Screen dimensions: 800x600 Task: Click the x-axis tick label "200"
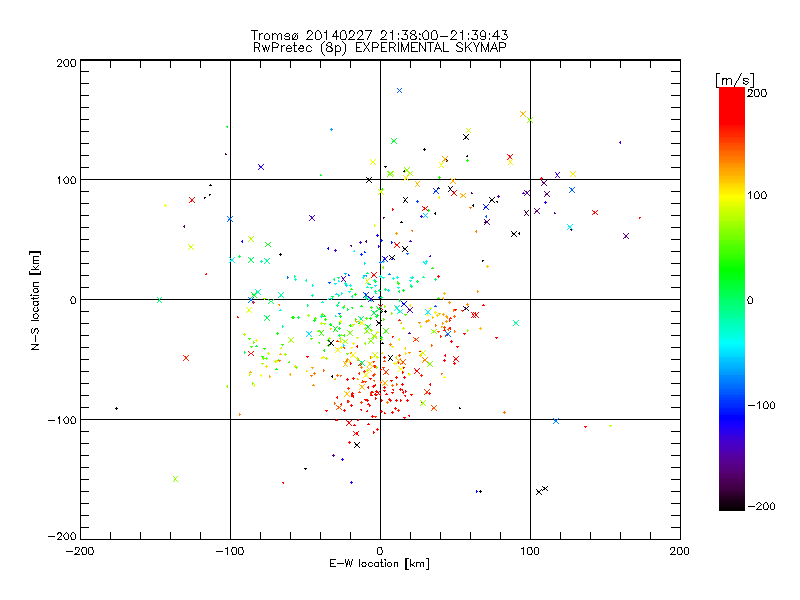click(680, 551)
